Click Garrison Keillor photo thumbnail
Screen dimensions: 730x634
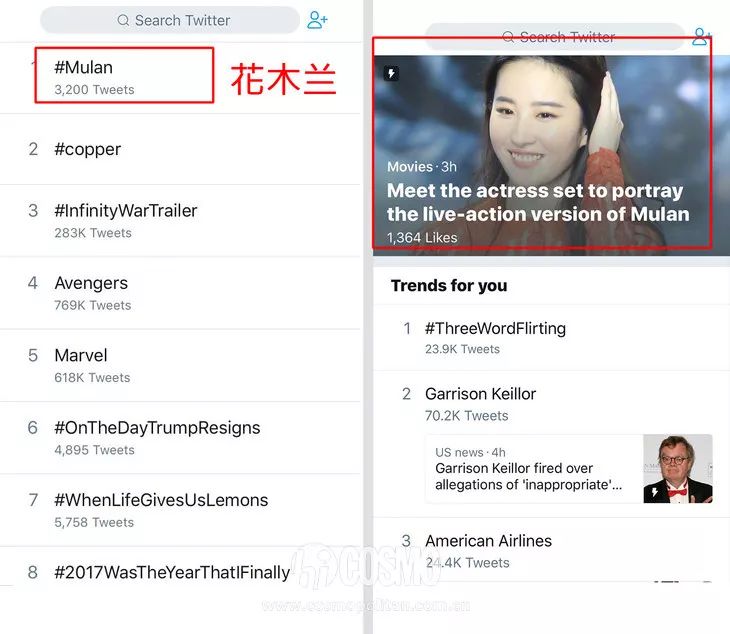pos(678,469)
